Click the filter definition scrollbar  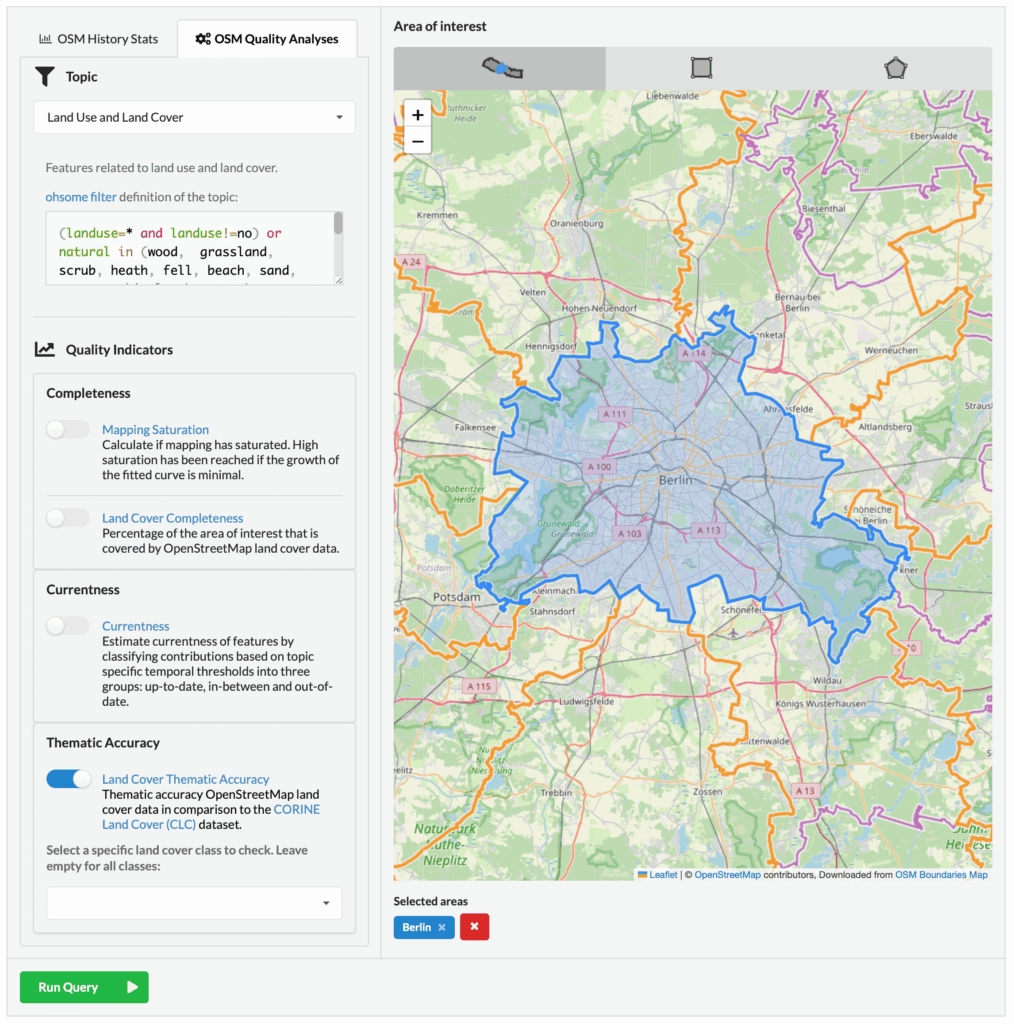338,225
